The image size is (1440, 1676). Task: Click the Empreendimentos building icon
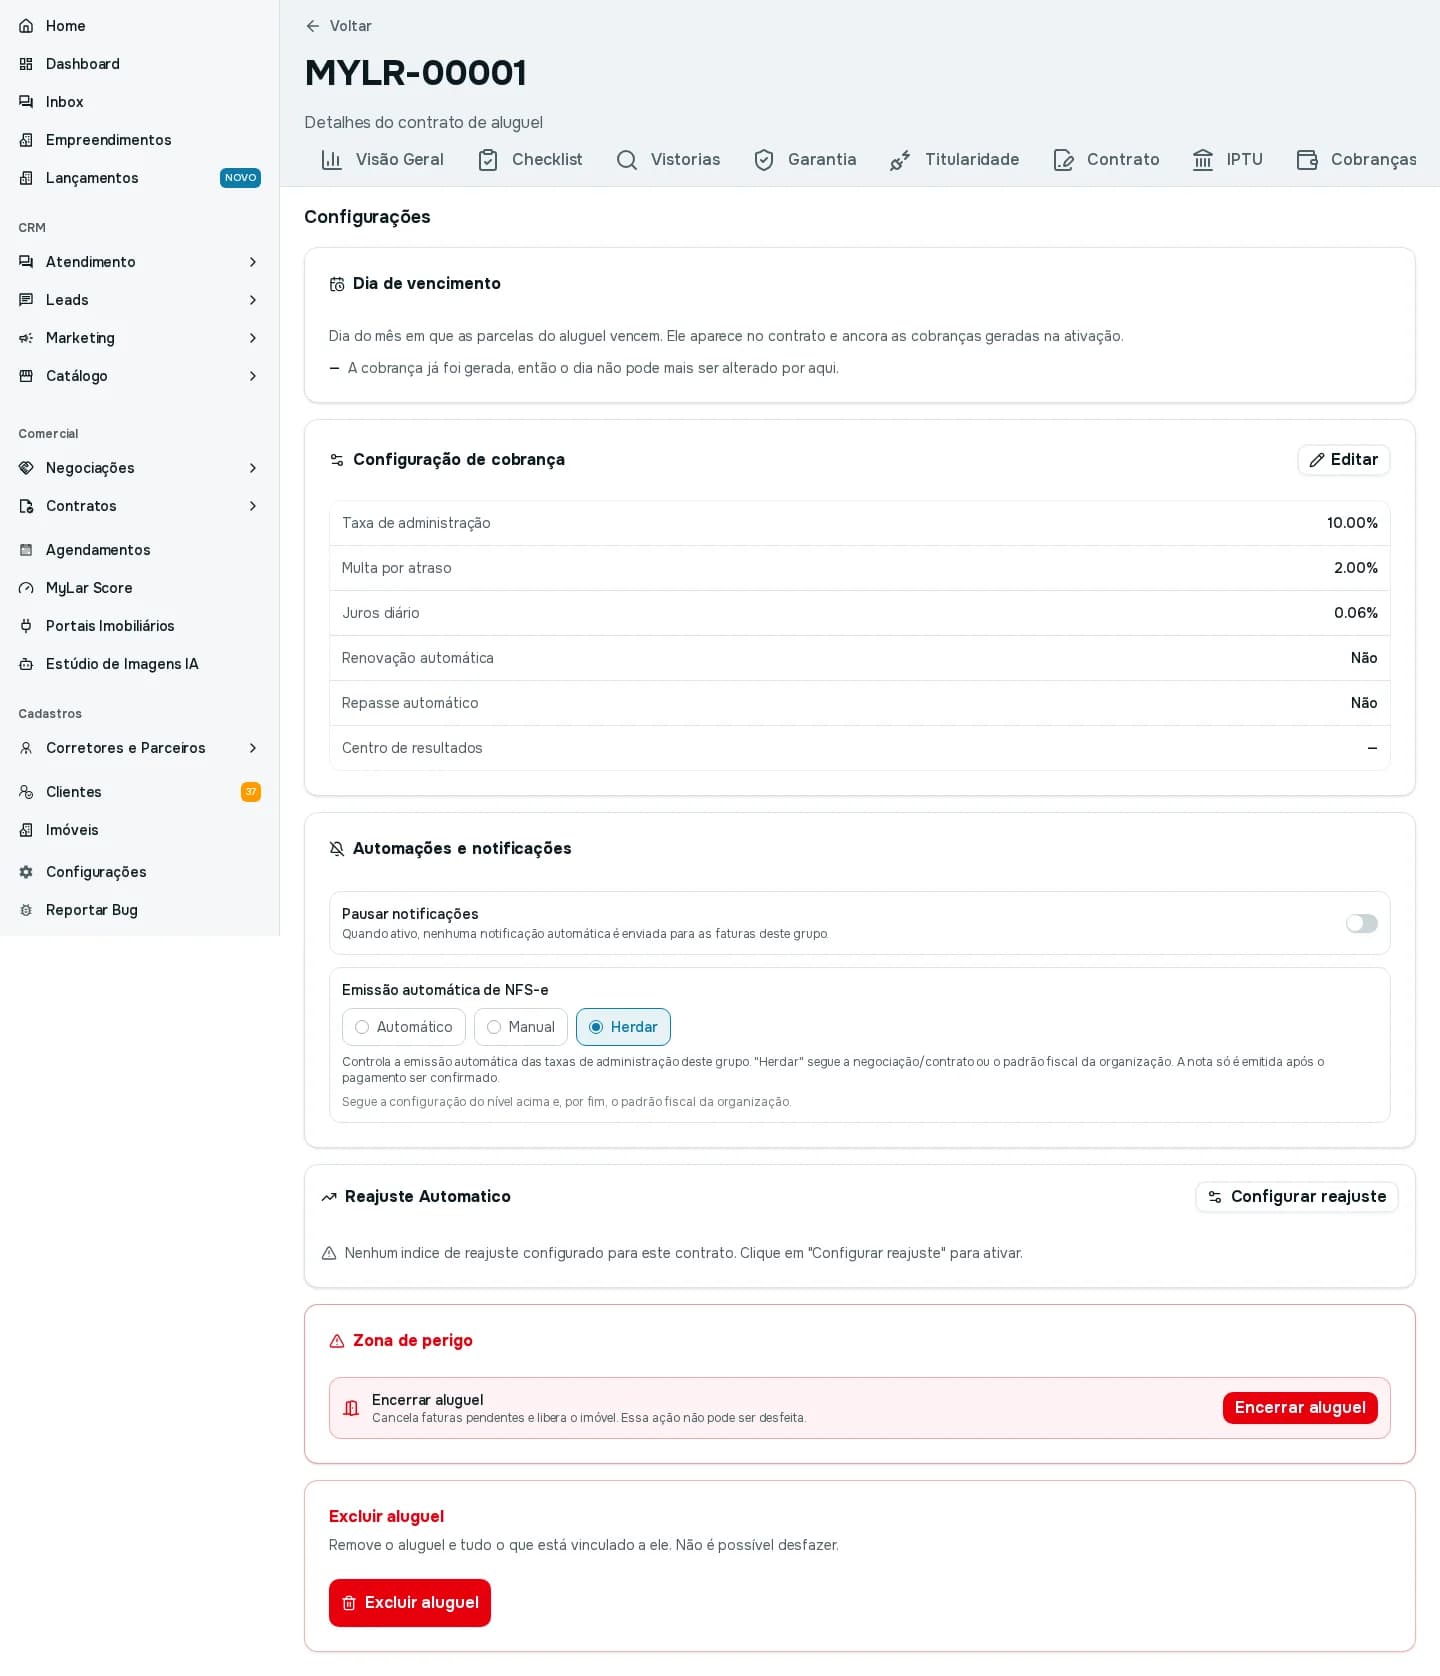click(x=26, y=140)
